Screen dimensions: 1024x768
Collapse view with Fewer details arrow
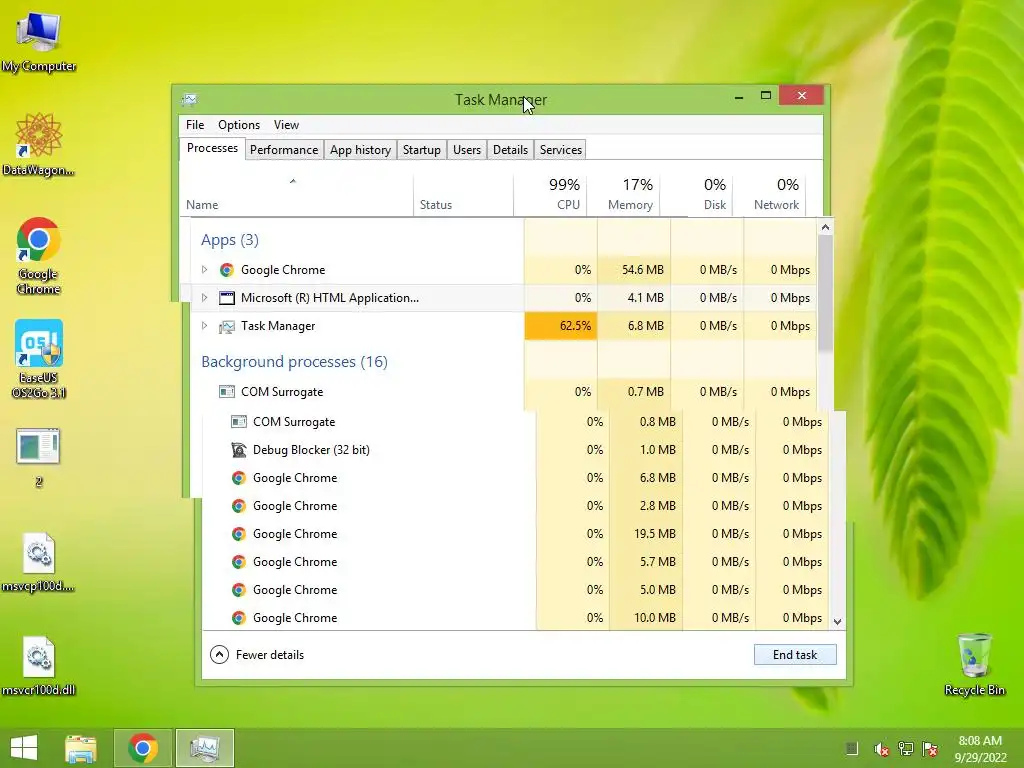pyautogui.click(x=219, y=654)
